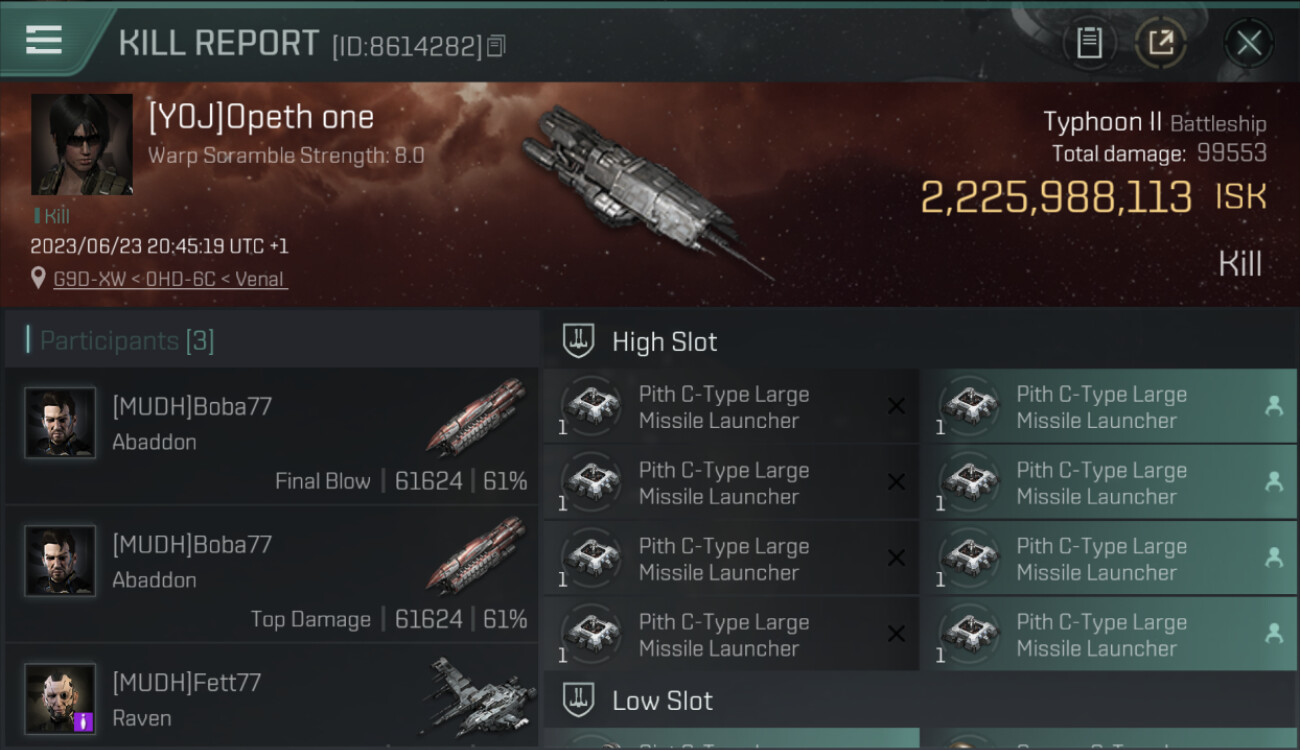Click the first dropped launcher's person icon

[1274, 406]
